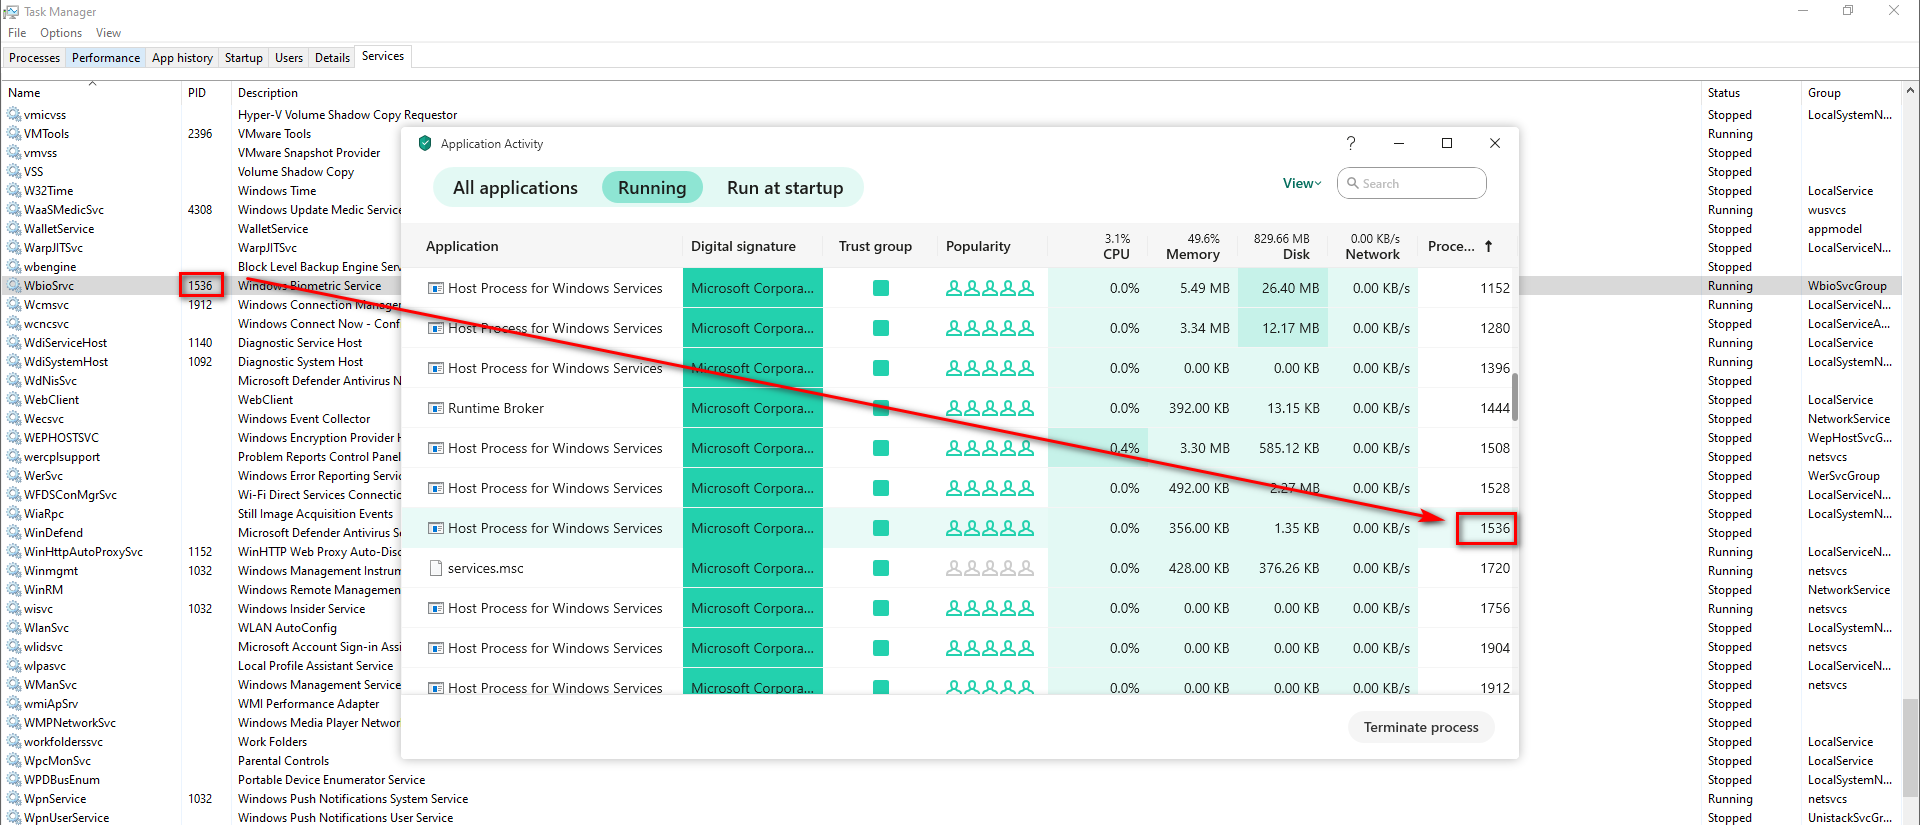
Task: Click the Application Activity shield icon
Action: [x=425, y=143]
